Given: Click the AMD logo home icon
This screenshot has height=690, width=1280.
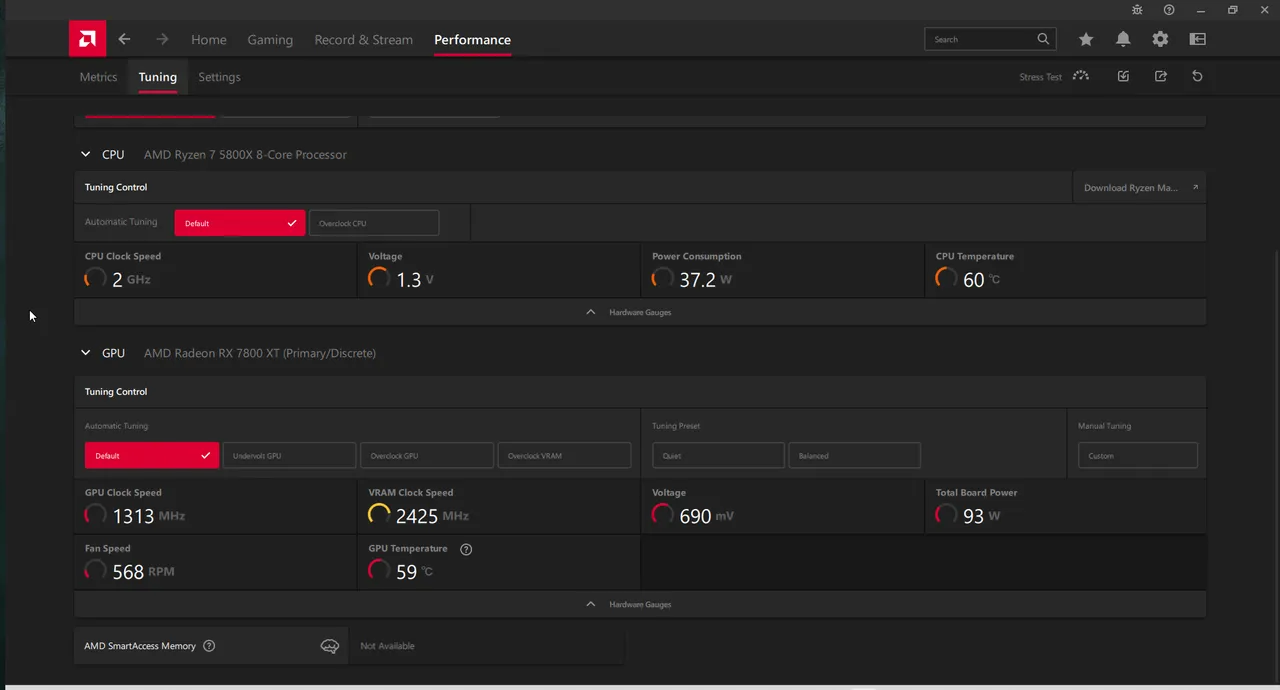Looking at the screenshot, I should coord(87,39).
